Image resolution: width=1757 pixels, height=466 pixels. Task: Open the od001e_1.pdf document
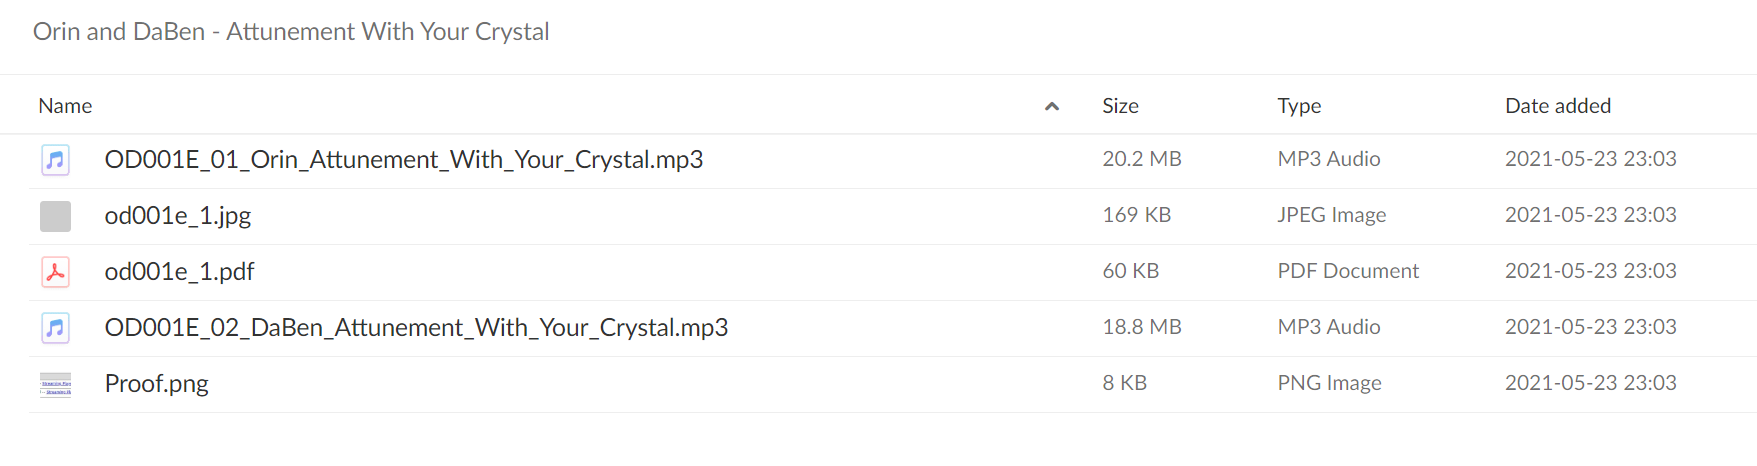[x=180, y=272]
